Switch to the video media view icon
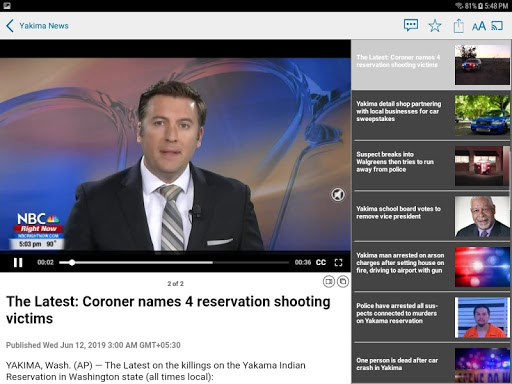The width and height of the screenshot is (512, 384). point(329,282)
